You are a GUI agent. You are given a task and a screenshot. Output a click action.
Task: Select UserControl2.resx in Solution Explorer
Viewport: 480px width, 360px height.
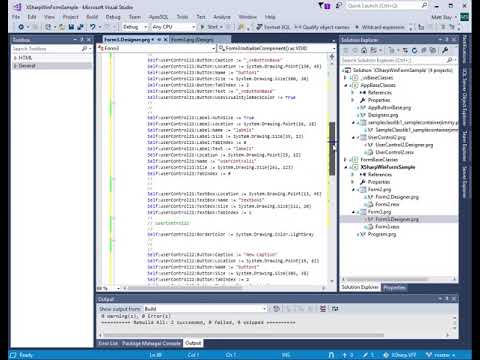click(x=394, y=152)
